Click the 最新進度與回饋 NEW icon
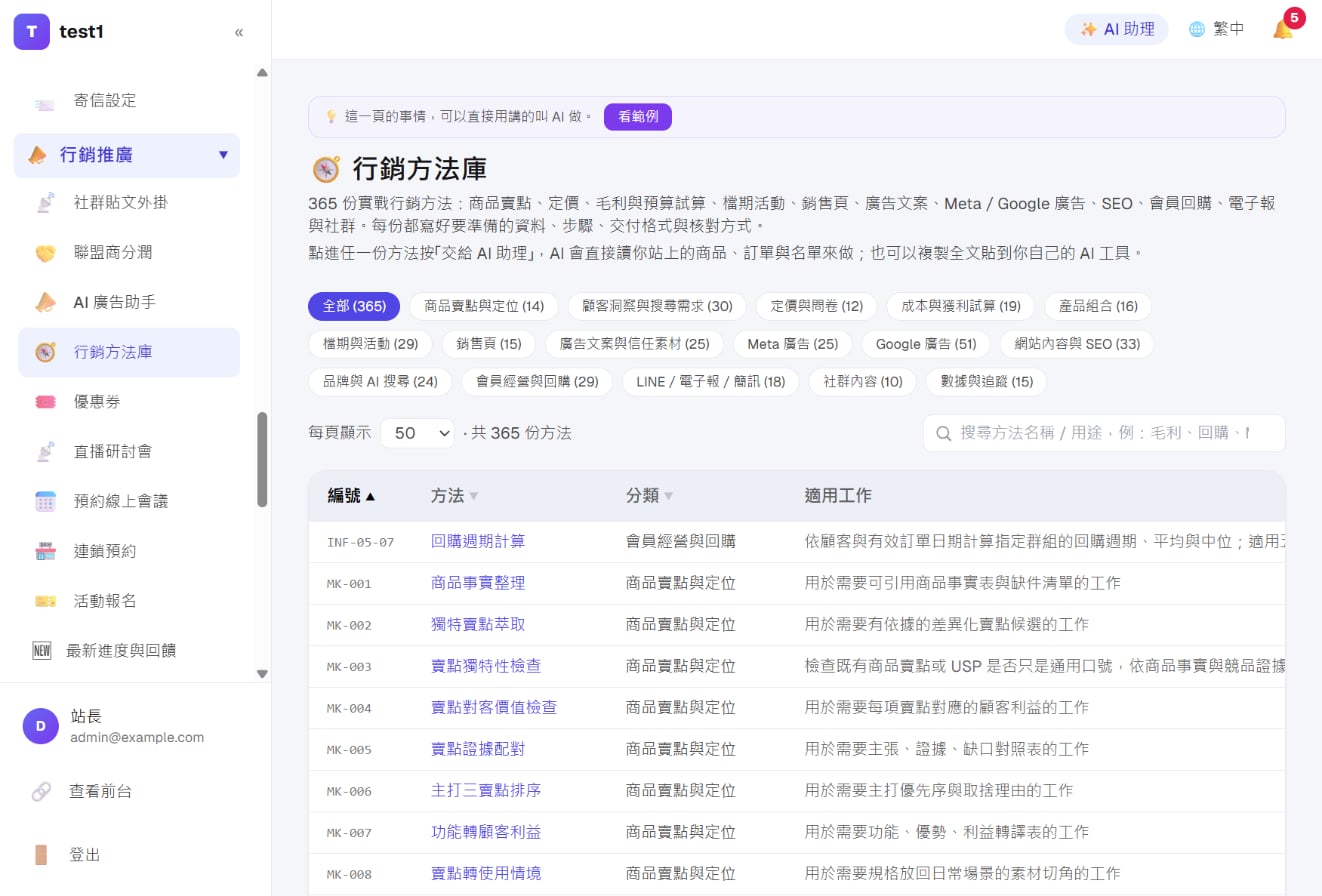 42,651
